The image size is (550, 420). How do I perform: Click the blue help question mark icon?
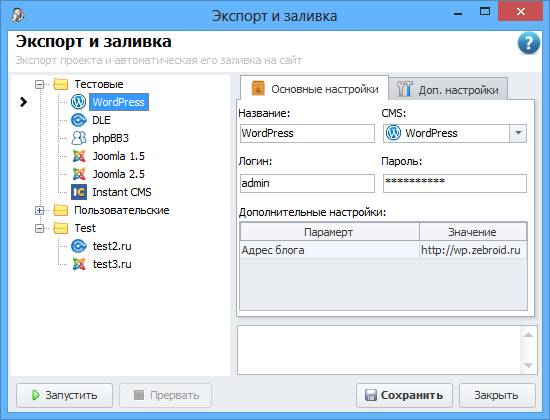coord(529,43)
